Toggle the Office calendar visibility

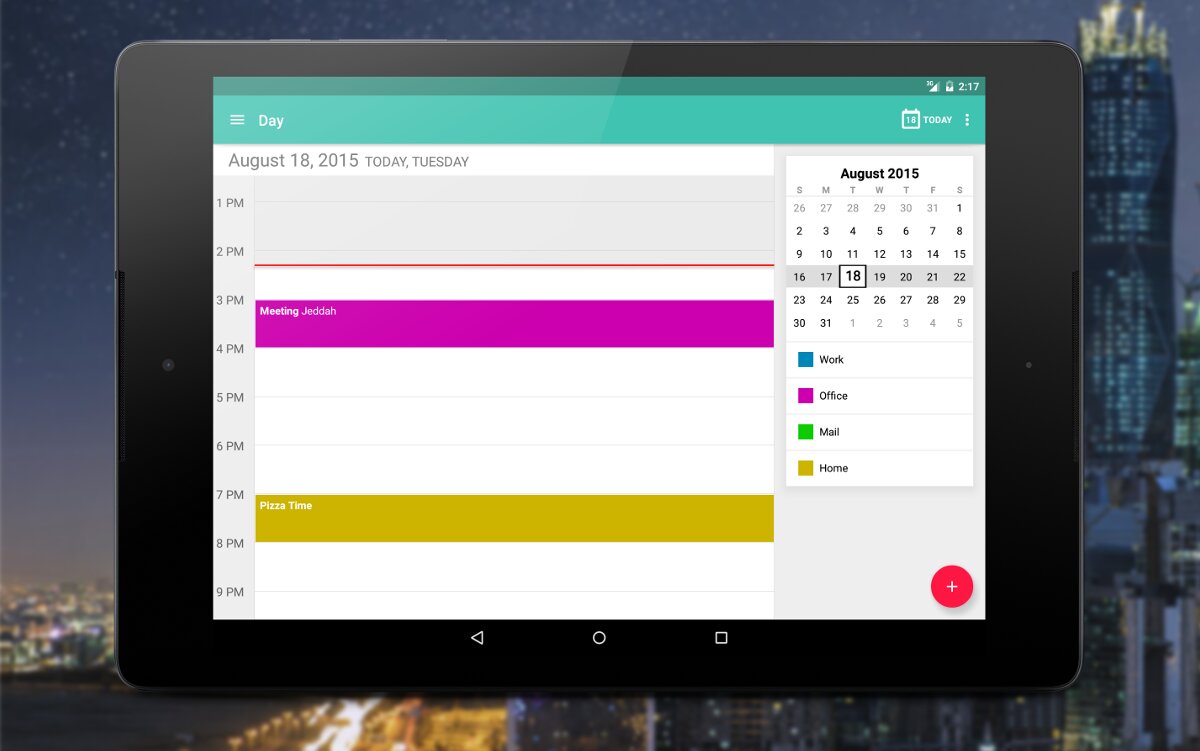(x=806, y=396)
